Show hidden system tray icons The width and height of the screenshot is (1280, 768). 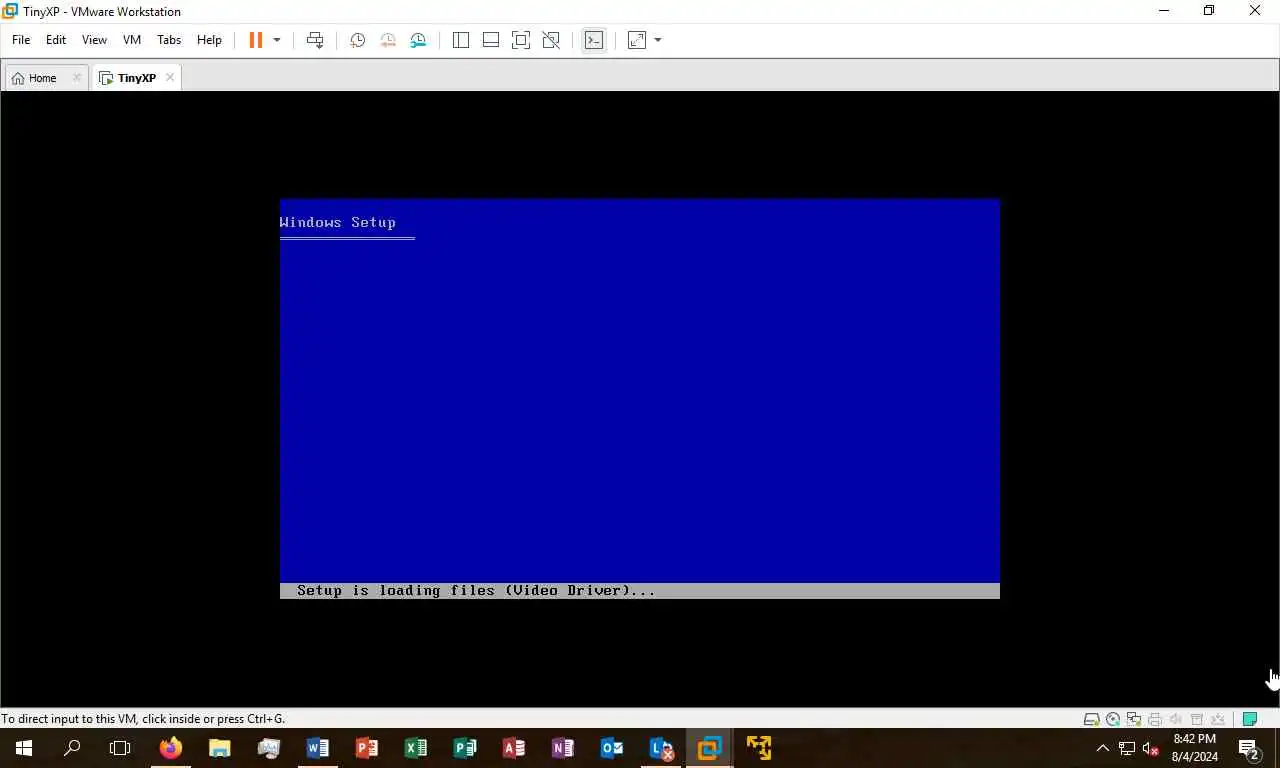click(x=1103, y=748)
